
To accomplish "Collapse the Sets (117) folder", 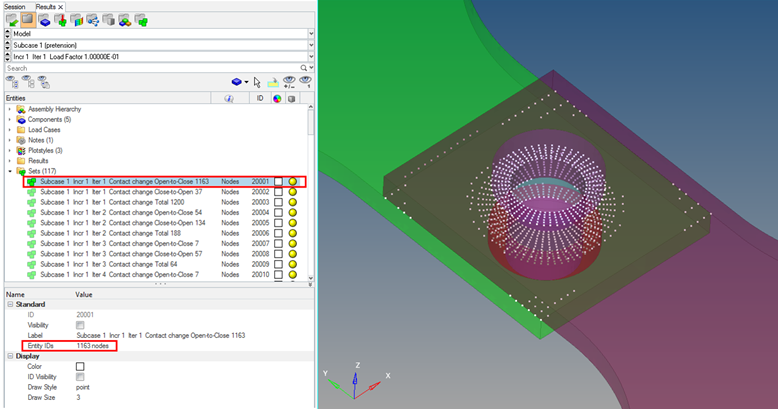I will coord(9,171).
